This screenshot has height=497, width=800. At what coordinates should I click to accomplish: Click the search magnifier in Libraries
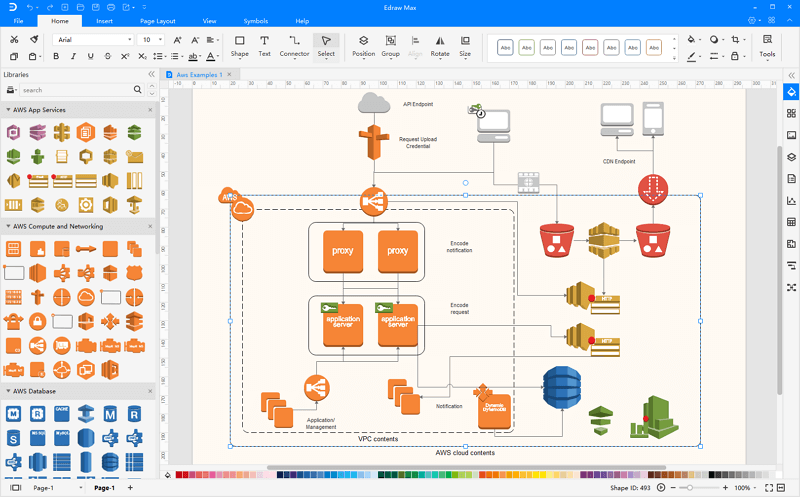(137, 89)
